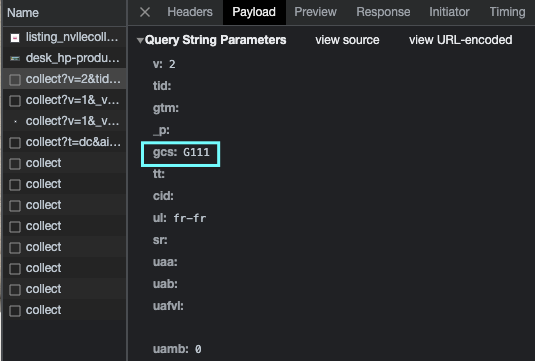The width and height of the screenshot is (535, 361).
Task: Click the 'tt:' parameter
Action: (x=159, y=174)
